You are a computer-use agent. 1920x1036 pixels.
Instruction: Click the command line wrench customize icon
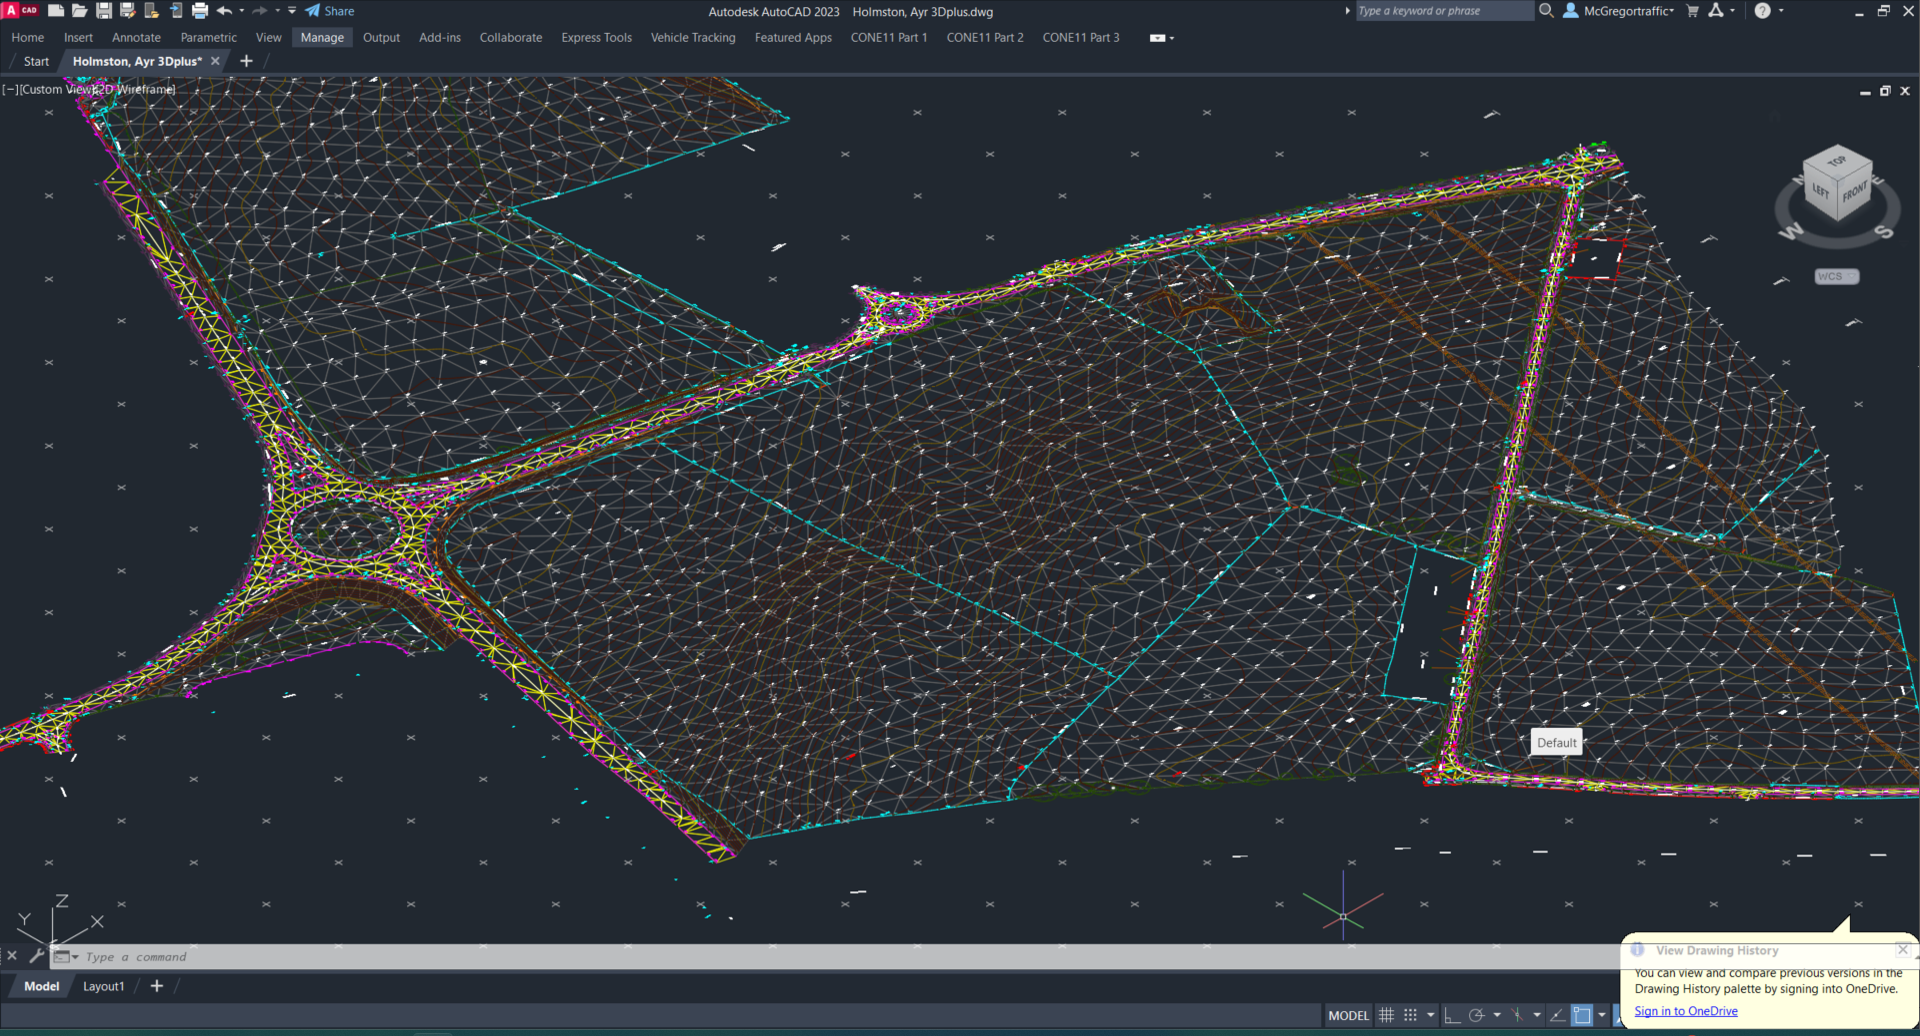coord(37,956)
